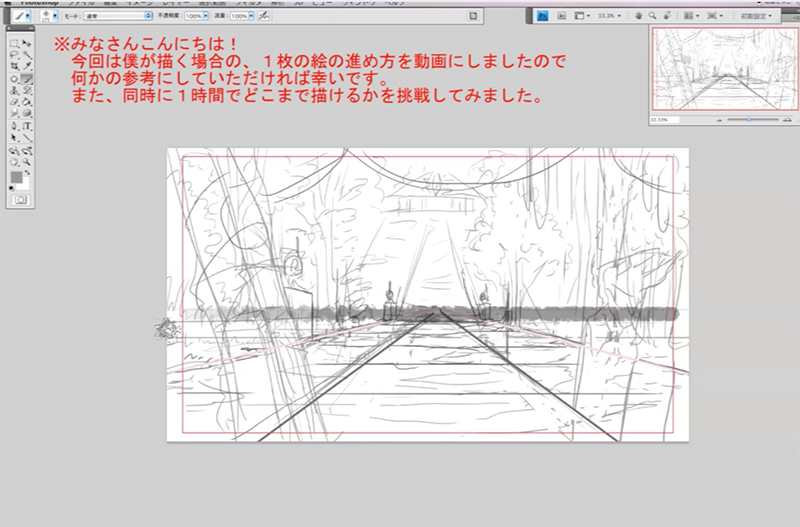Collapse the toolbox using its top bar
This screenshot has height=527, width=800.
pyautogui.click(x=20, y=29)
